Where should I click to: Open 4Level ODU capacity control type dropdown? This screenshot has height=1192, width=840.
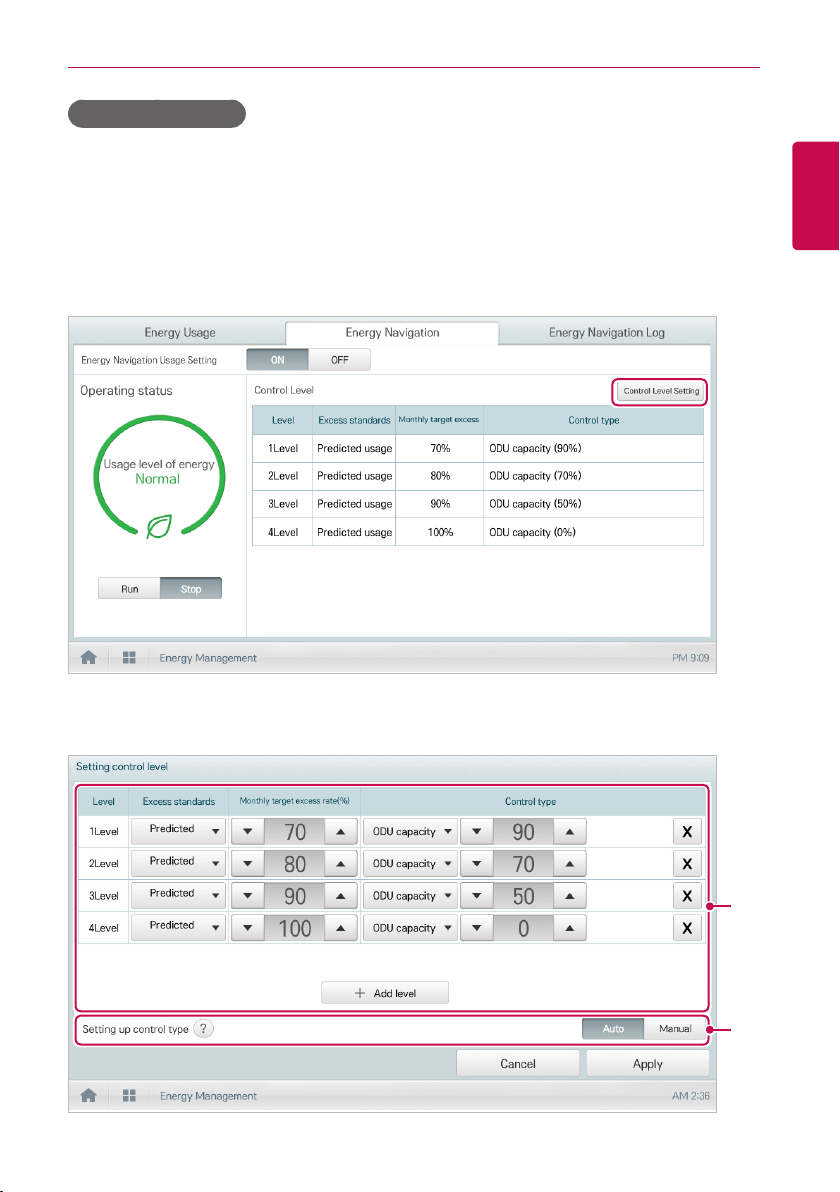(x=410, y=927)
